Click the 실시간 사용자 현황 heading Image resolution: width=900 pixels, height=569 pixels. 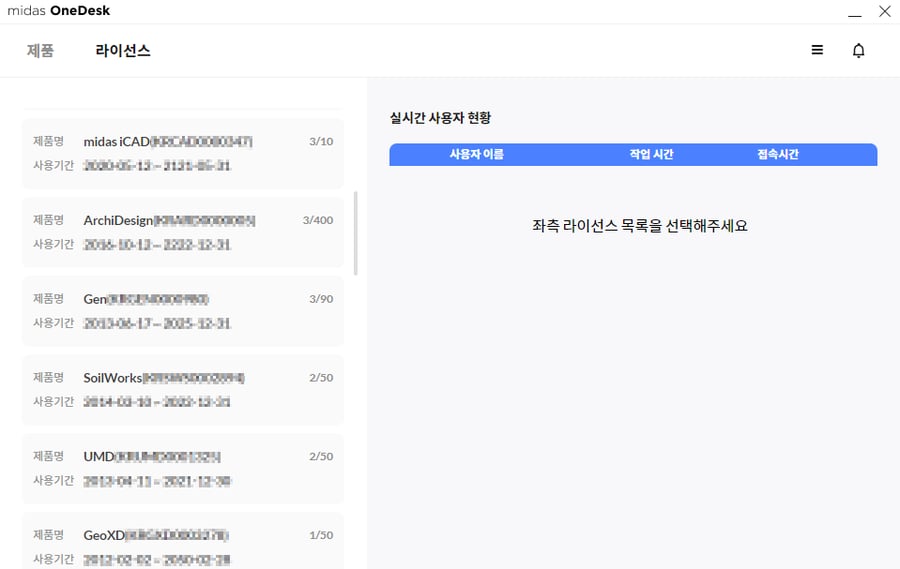(440, 118)
